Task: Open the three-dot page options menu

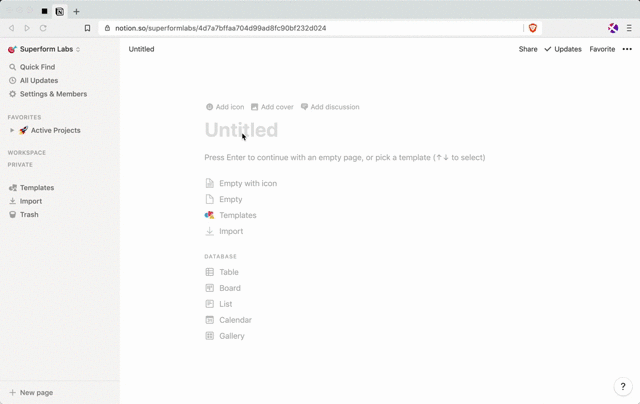Action: click(627, 49)
